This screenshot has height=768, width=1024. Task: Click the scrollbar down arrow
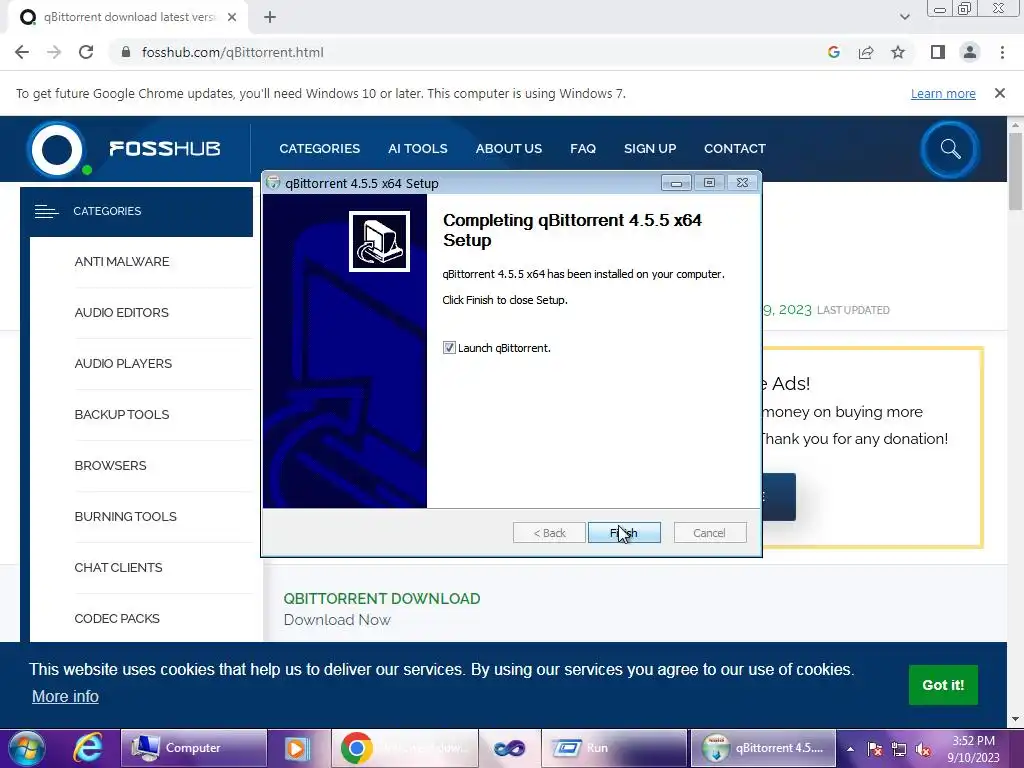click(1015, 720)
